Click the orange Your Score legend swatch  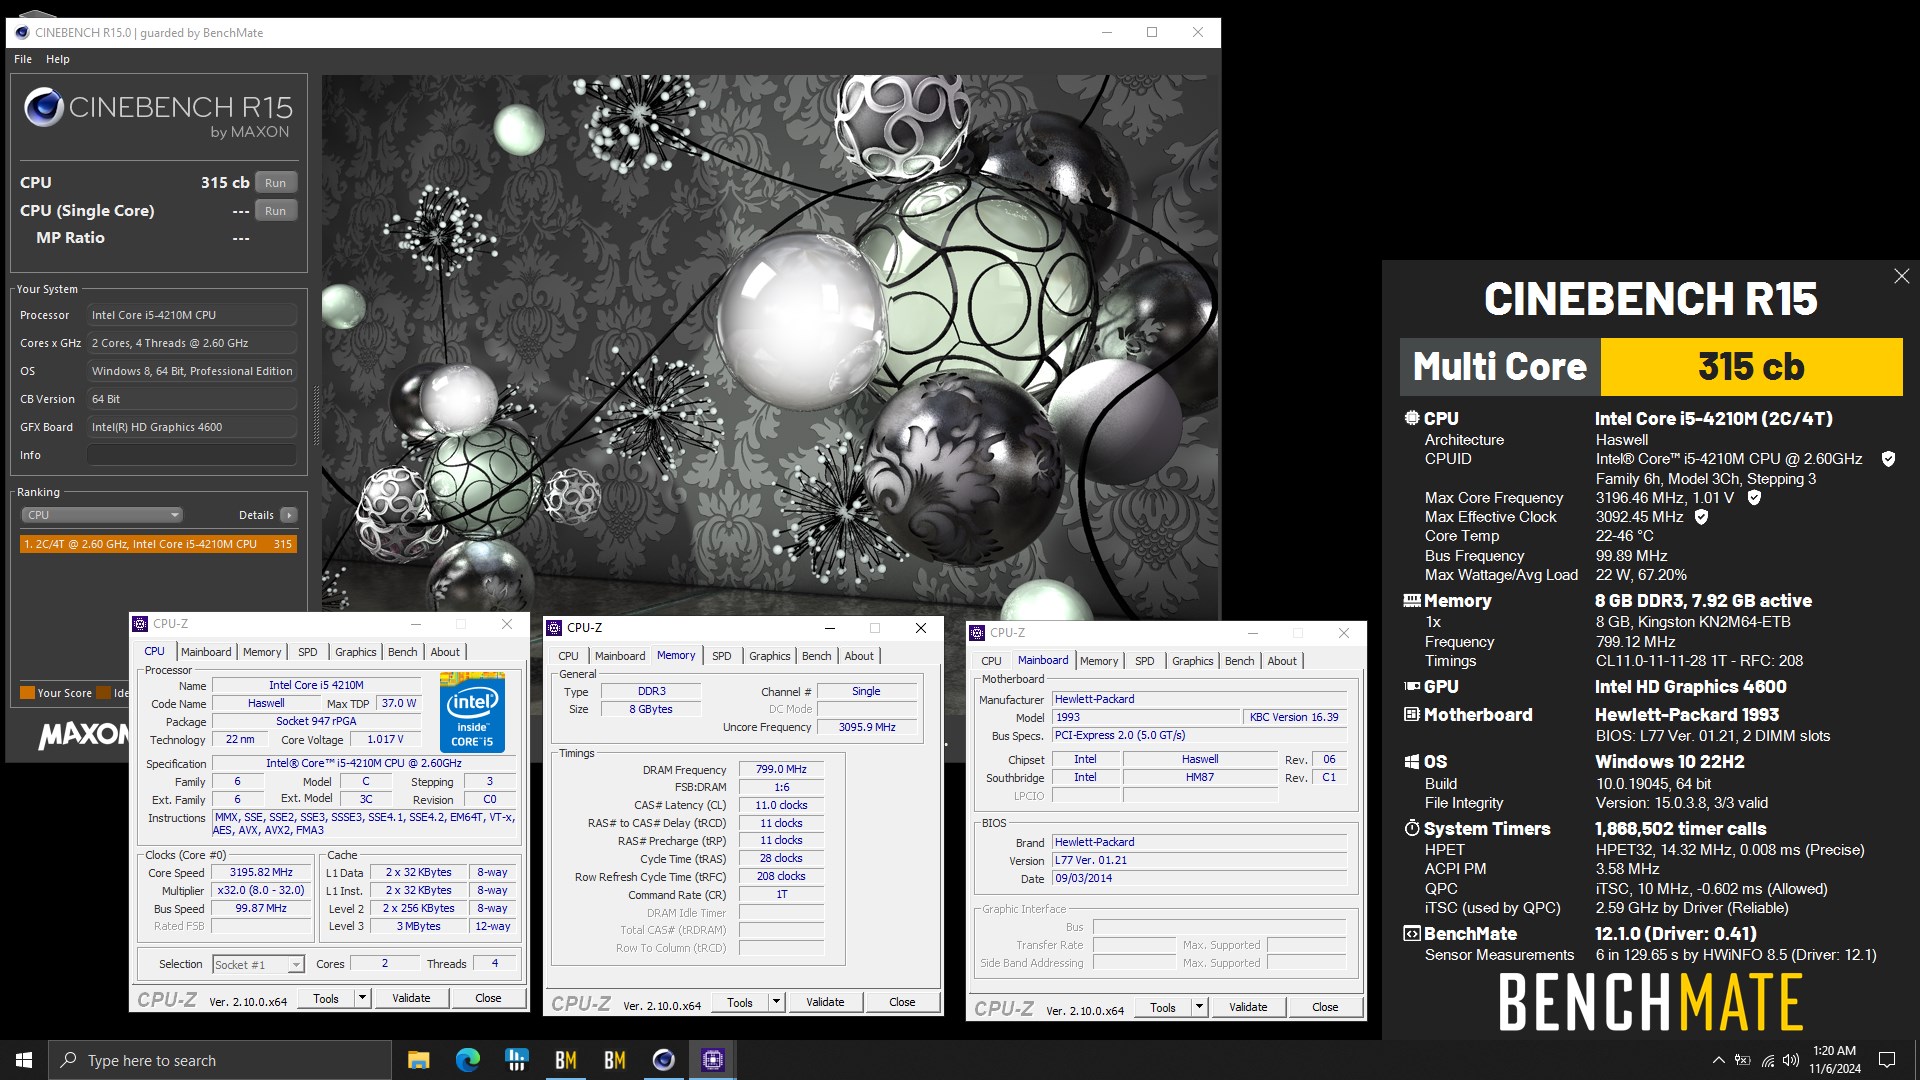27,693
